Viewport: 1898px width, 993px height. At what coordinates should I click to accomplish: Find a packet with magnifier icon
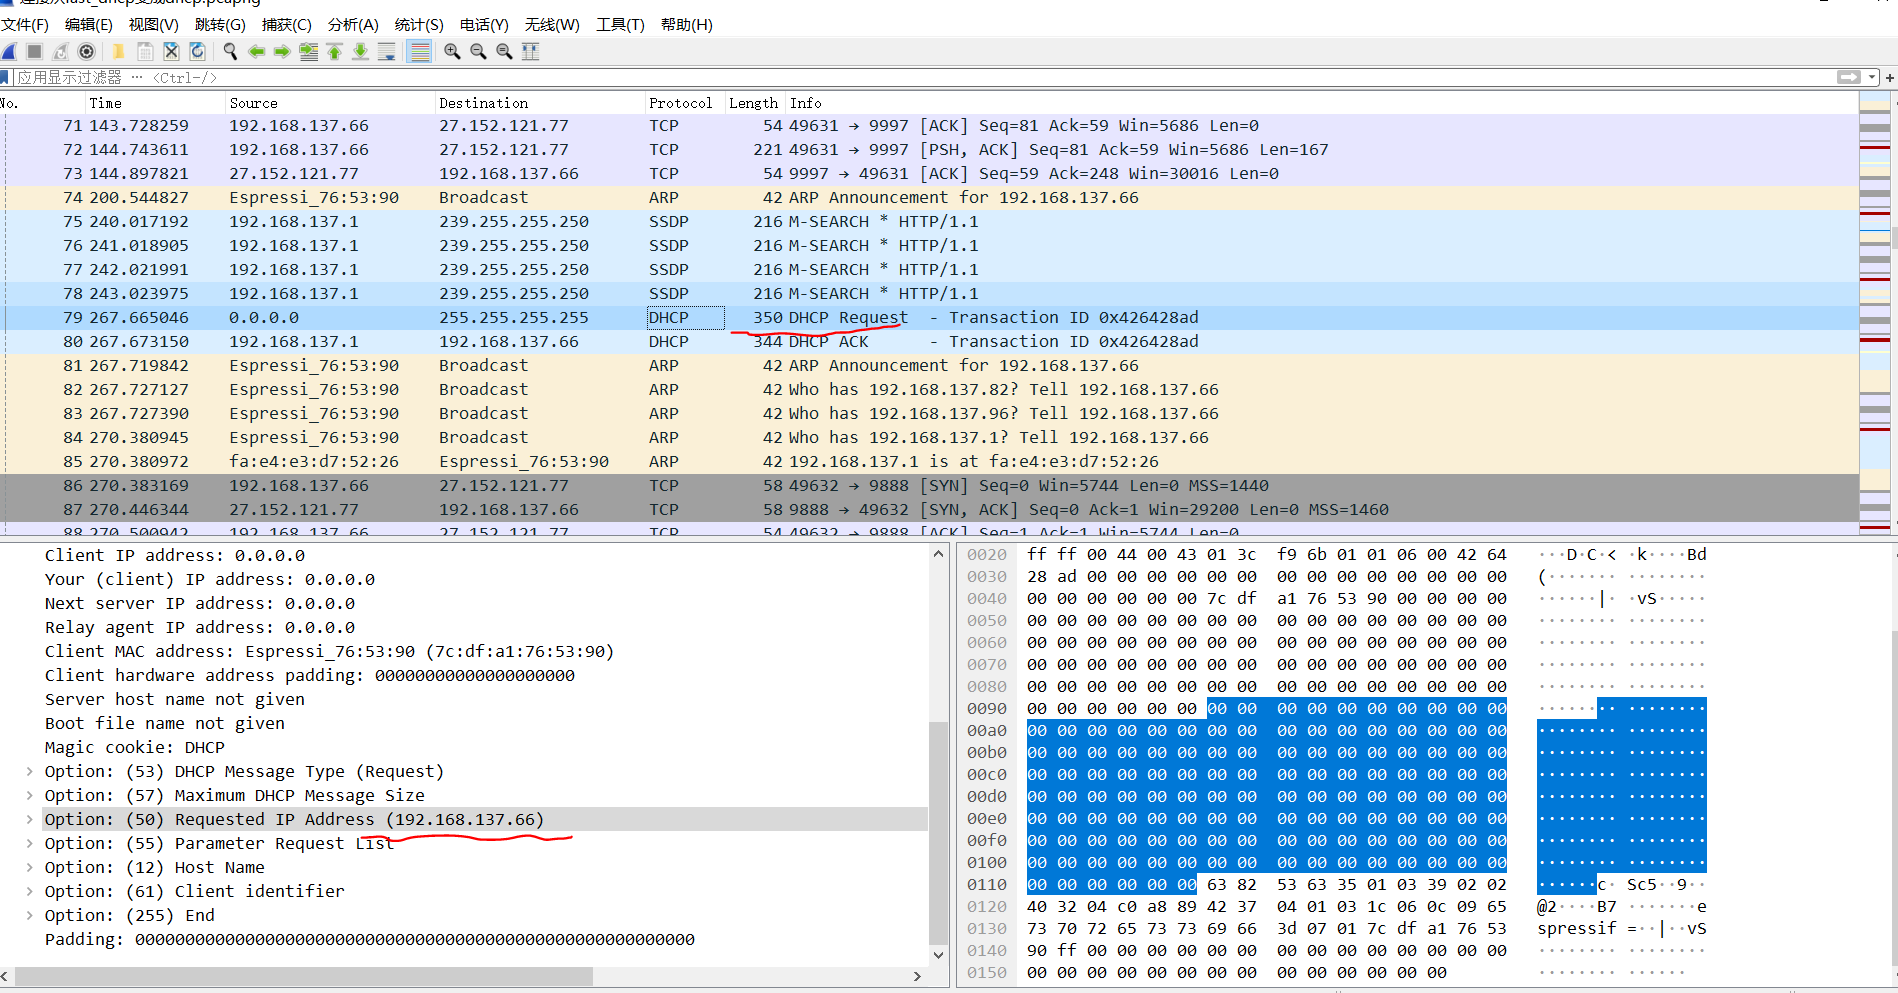pos(230,52)
